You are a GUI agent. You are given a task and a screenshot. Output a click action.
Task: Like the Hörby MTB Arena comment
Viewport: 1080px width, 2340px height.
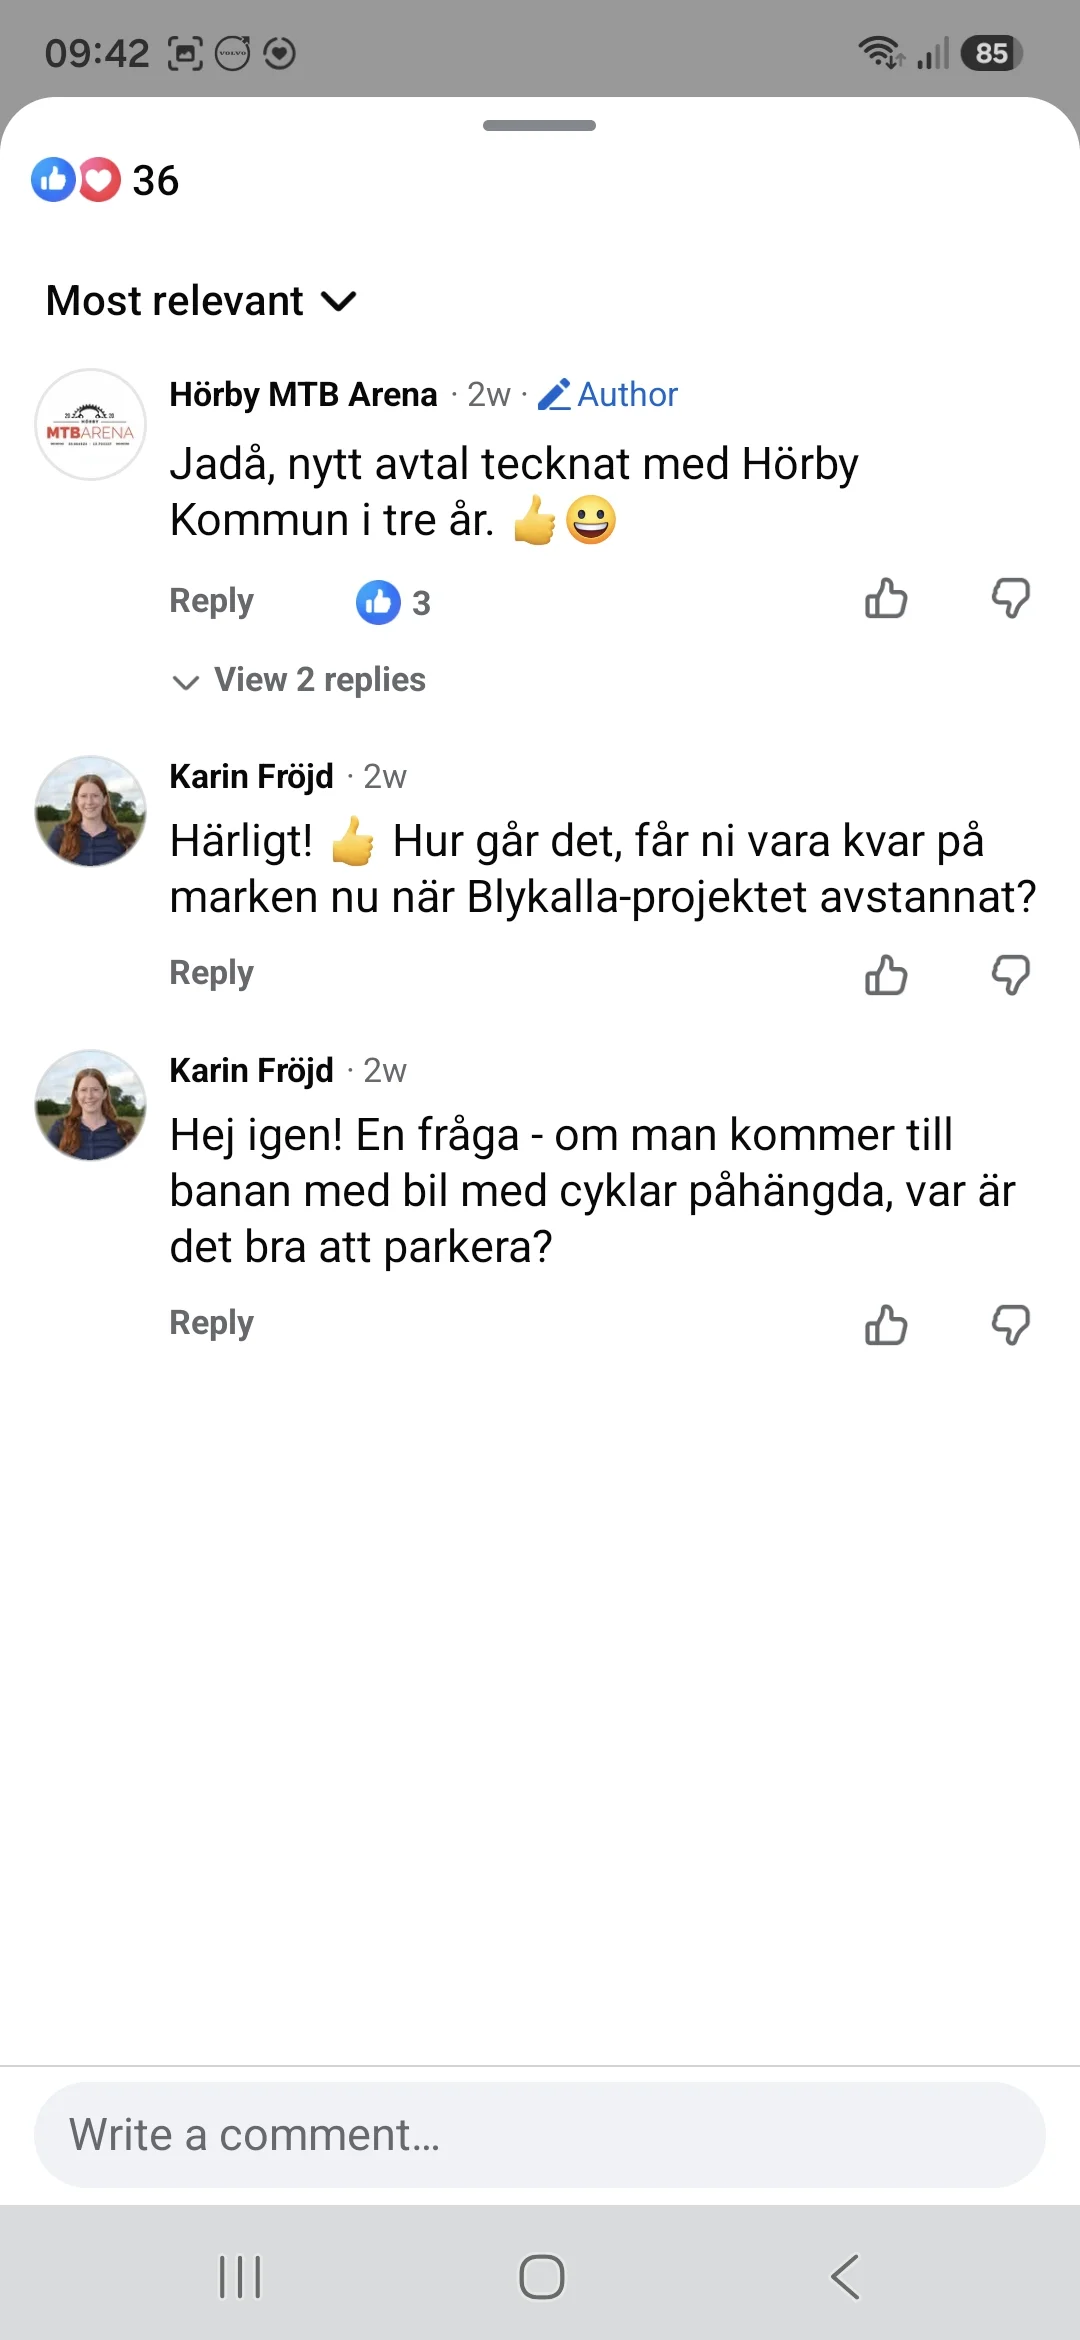coord(886,599)
